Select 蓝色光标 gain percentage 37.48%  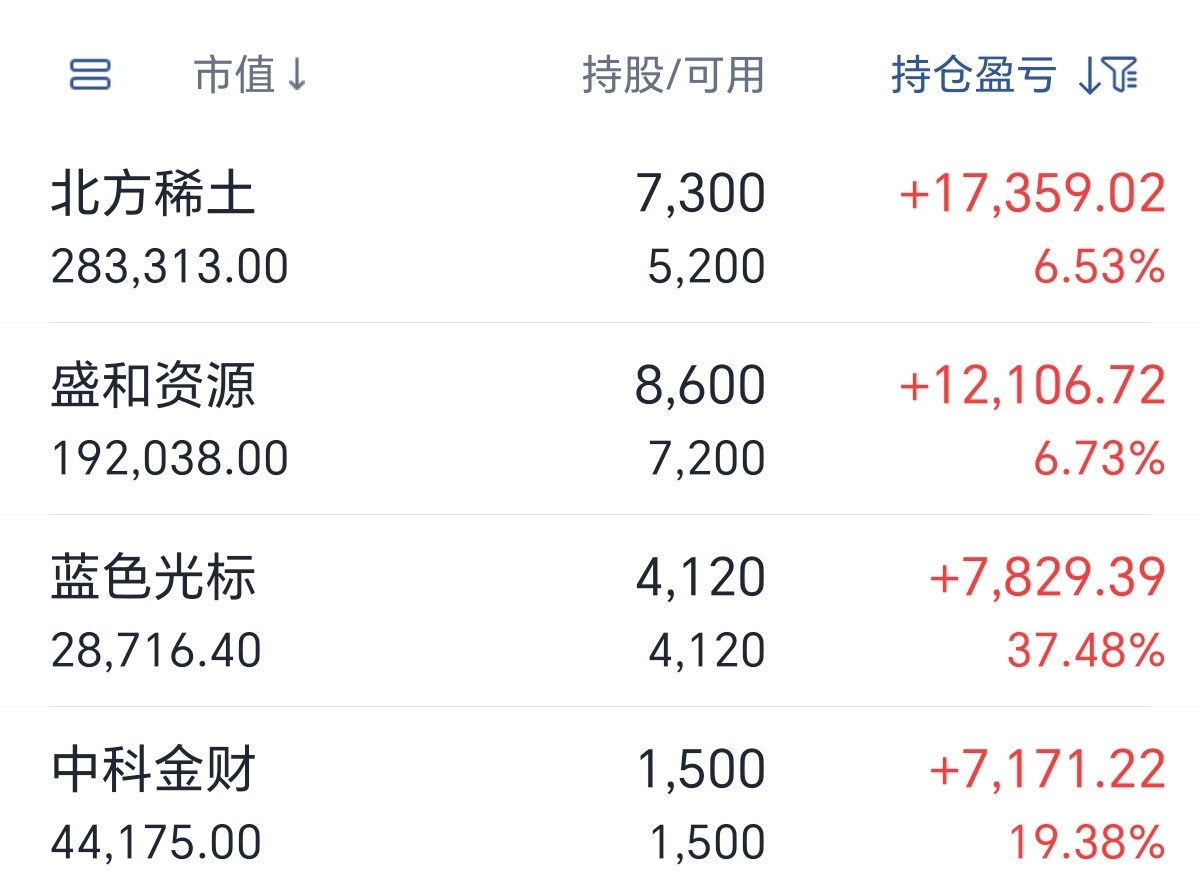tap(1086, 651)
